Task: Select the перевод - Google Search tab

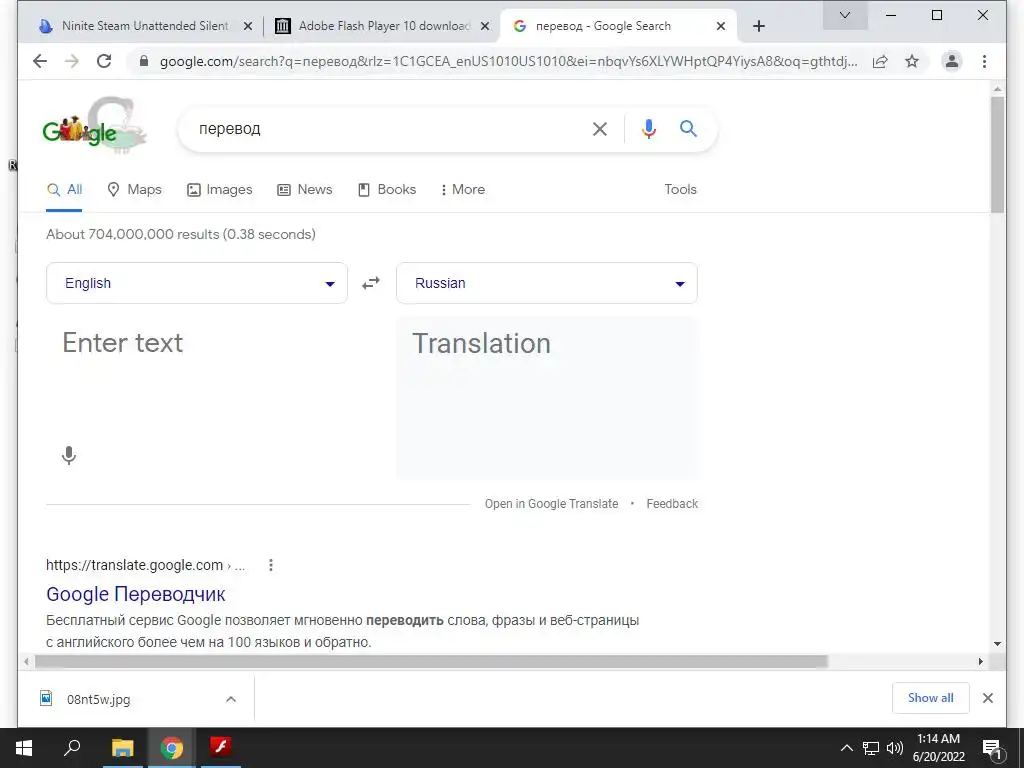Action: point(617,26)
